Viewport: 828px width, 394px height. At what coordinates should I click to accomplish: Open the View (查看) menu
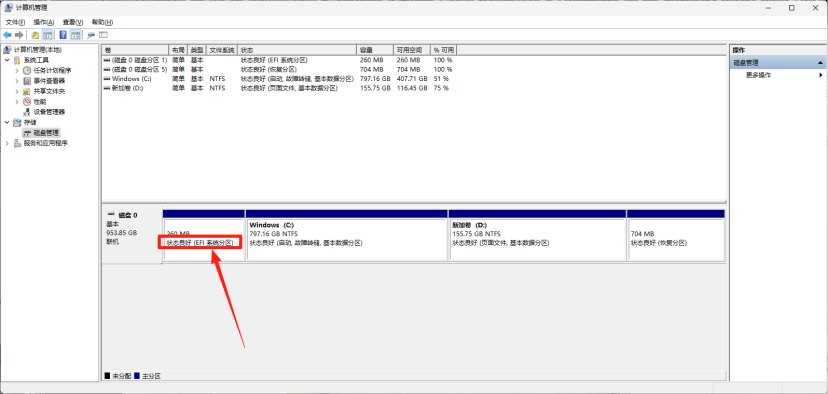(x=73, y=22)
